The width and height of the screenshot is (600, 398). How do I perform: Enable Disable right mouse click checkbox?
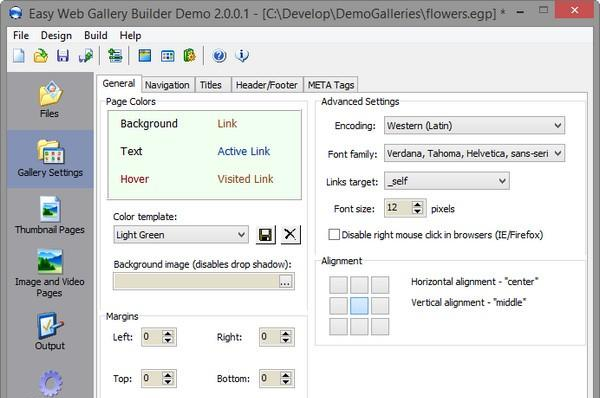point(334,235)
